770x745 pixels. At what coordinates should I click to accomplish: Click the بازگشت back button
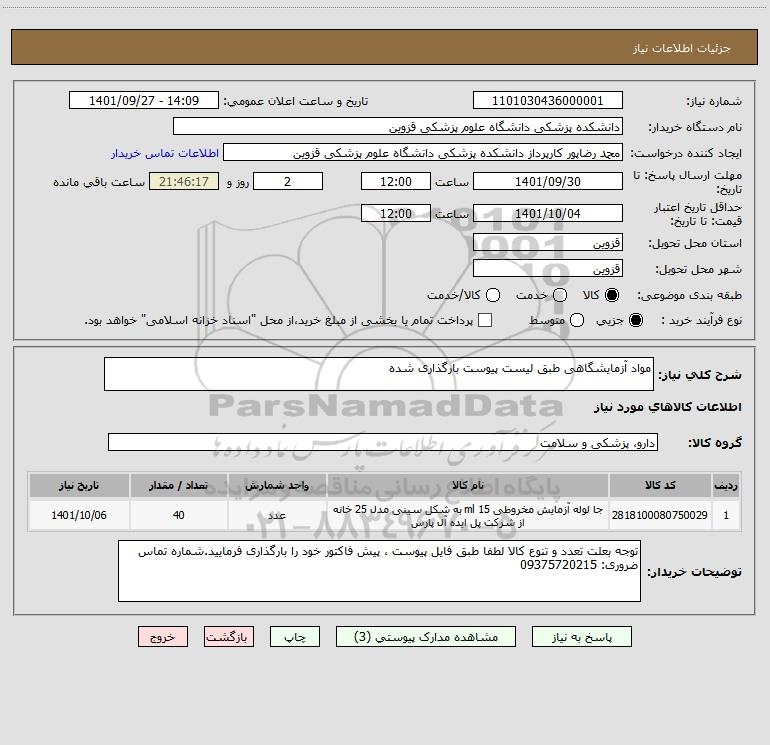(229, 637)
